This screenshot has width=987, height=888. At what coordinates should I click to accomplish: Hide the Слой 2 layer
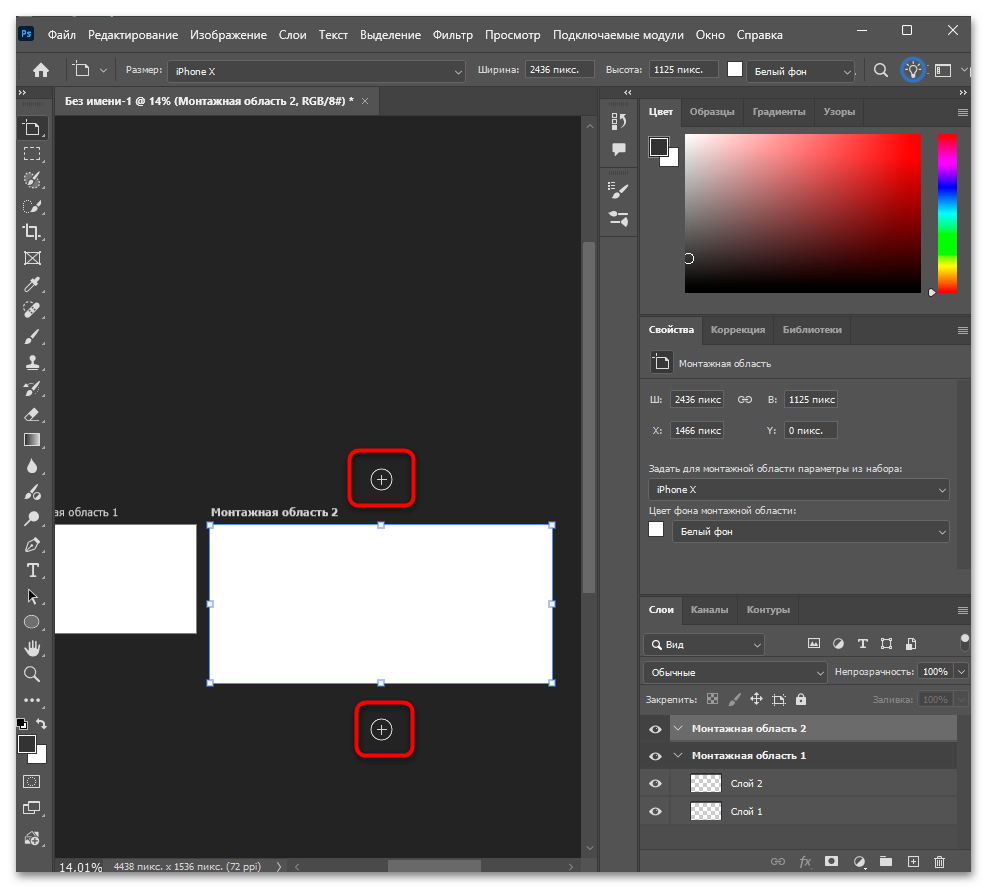pyautogui.click(x=656, y=784)
